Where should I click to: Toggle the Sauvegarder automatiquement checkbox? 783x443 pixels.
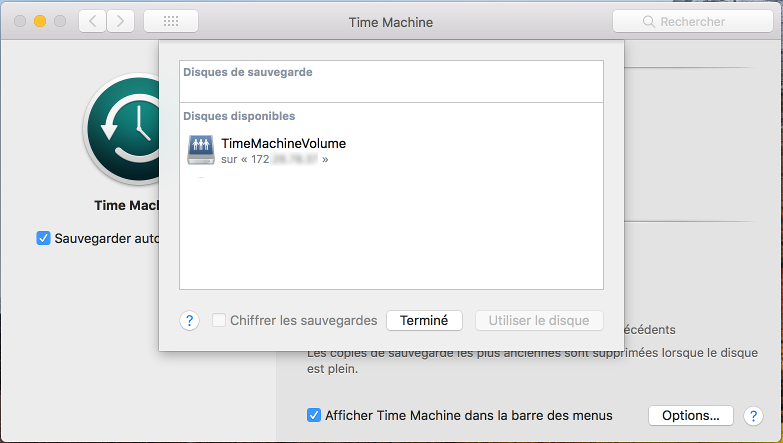pyautogui.click(x=43, y=238)
